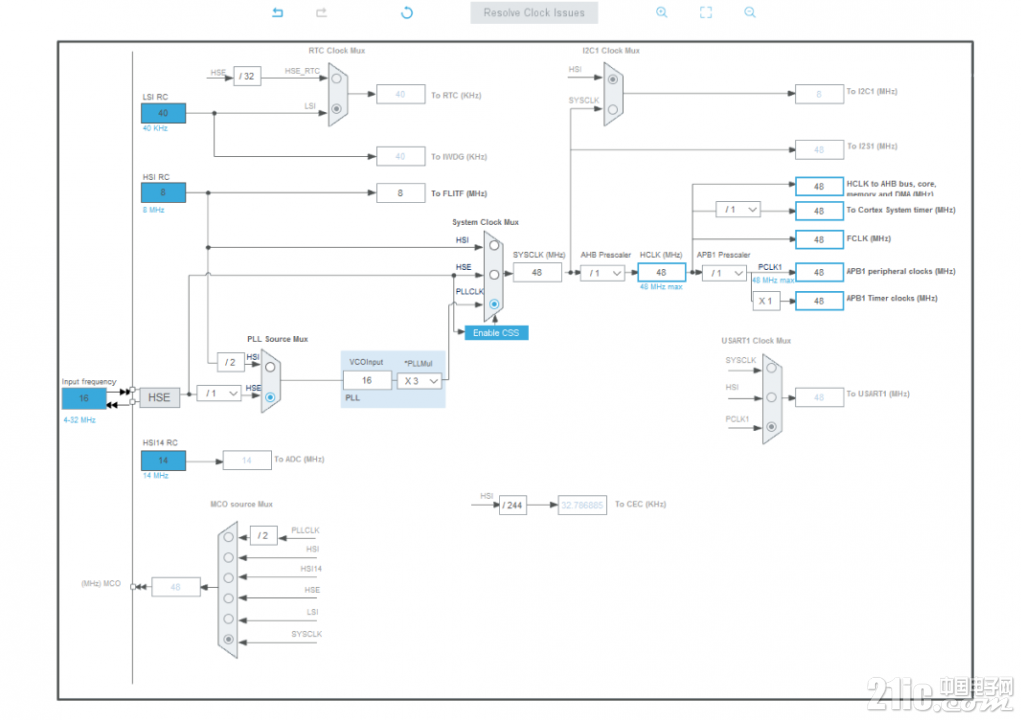
Task: Click the APB1 peripheral clocks 48 box
Action: click(x=819, y=272)
